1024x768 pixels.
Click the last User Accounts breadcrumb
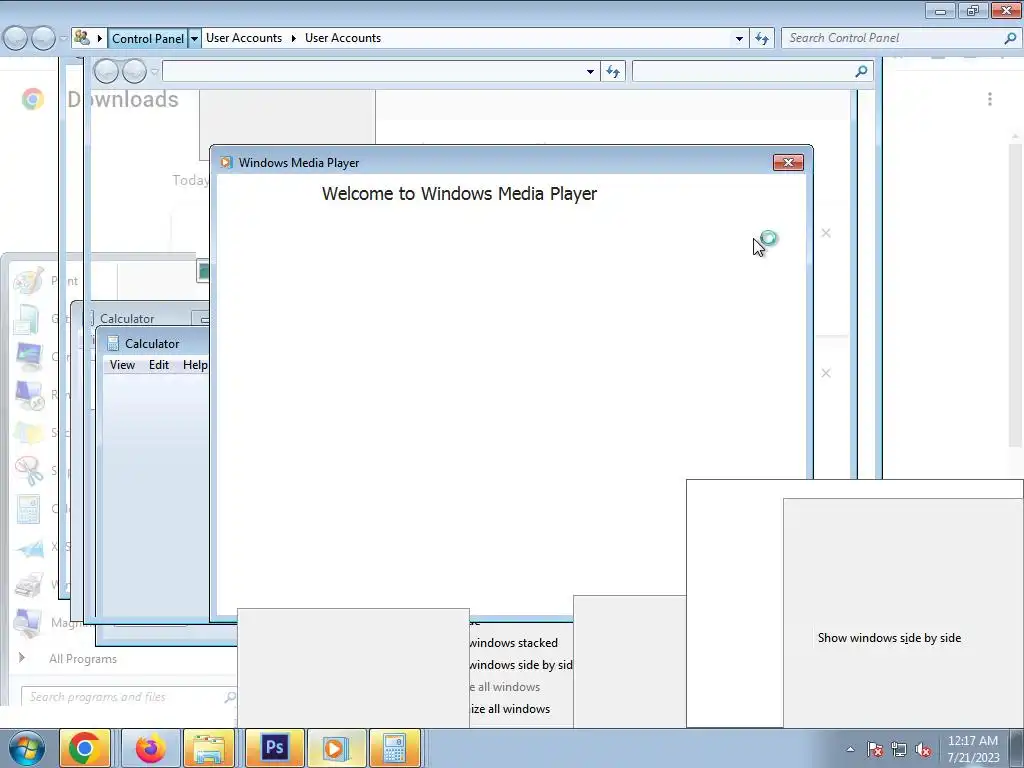(343, 38)
